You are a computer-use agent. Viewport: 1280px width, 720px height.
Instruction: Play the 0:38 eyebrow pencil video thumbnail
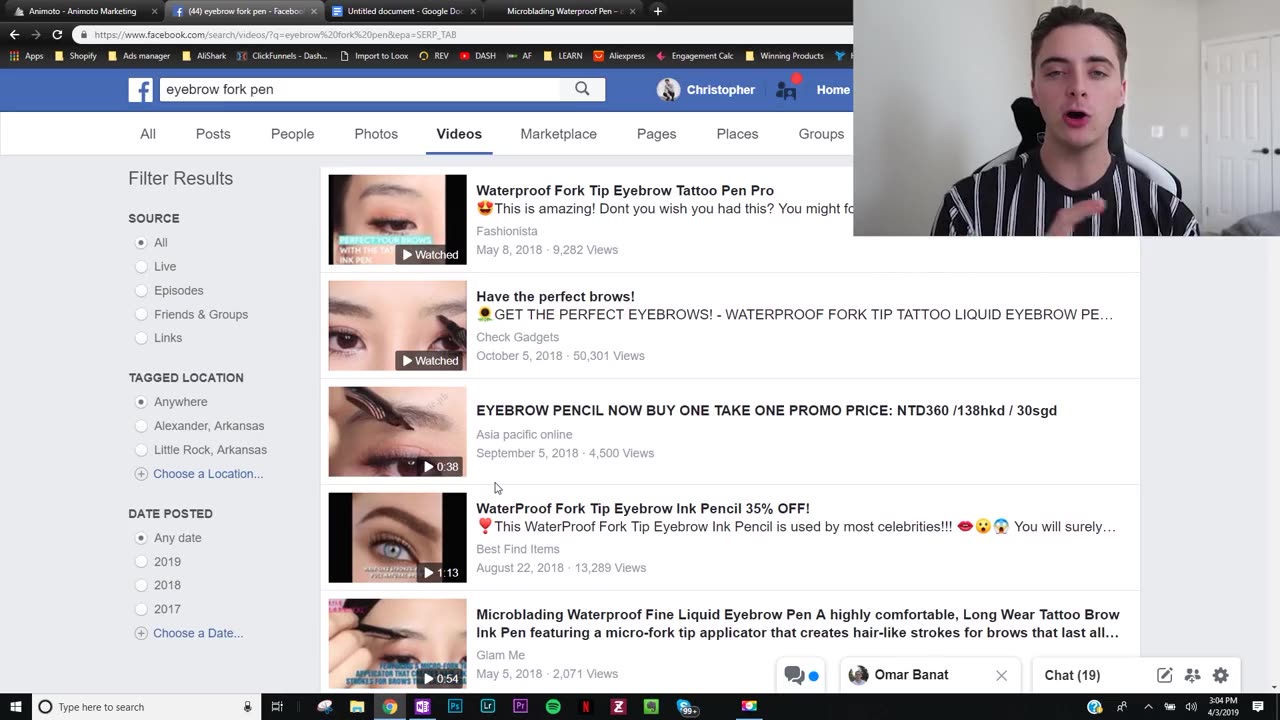(397, 432)
